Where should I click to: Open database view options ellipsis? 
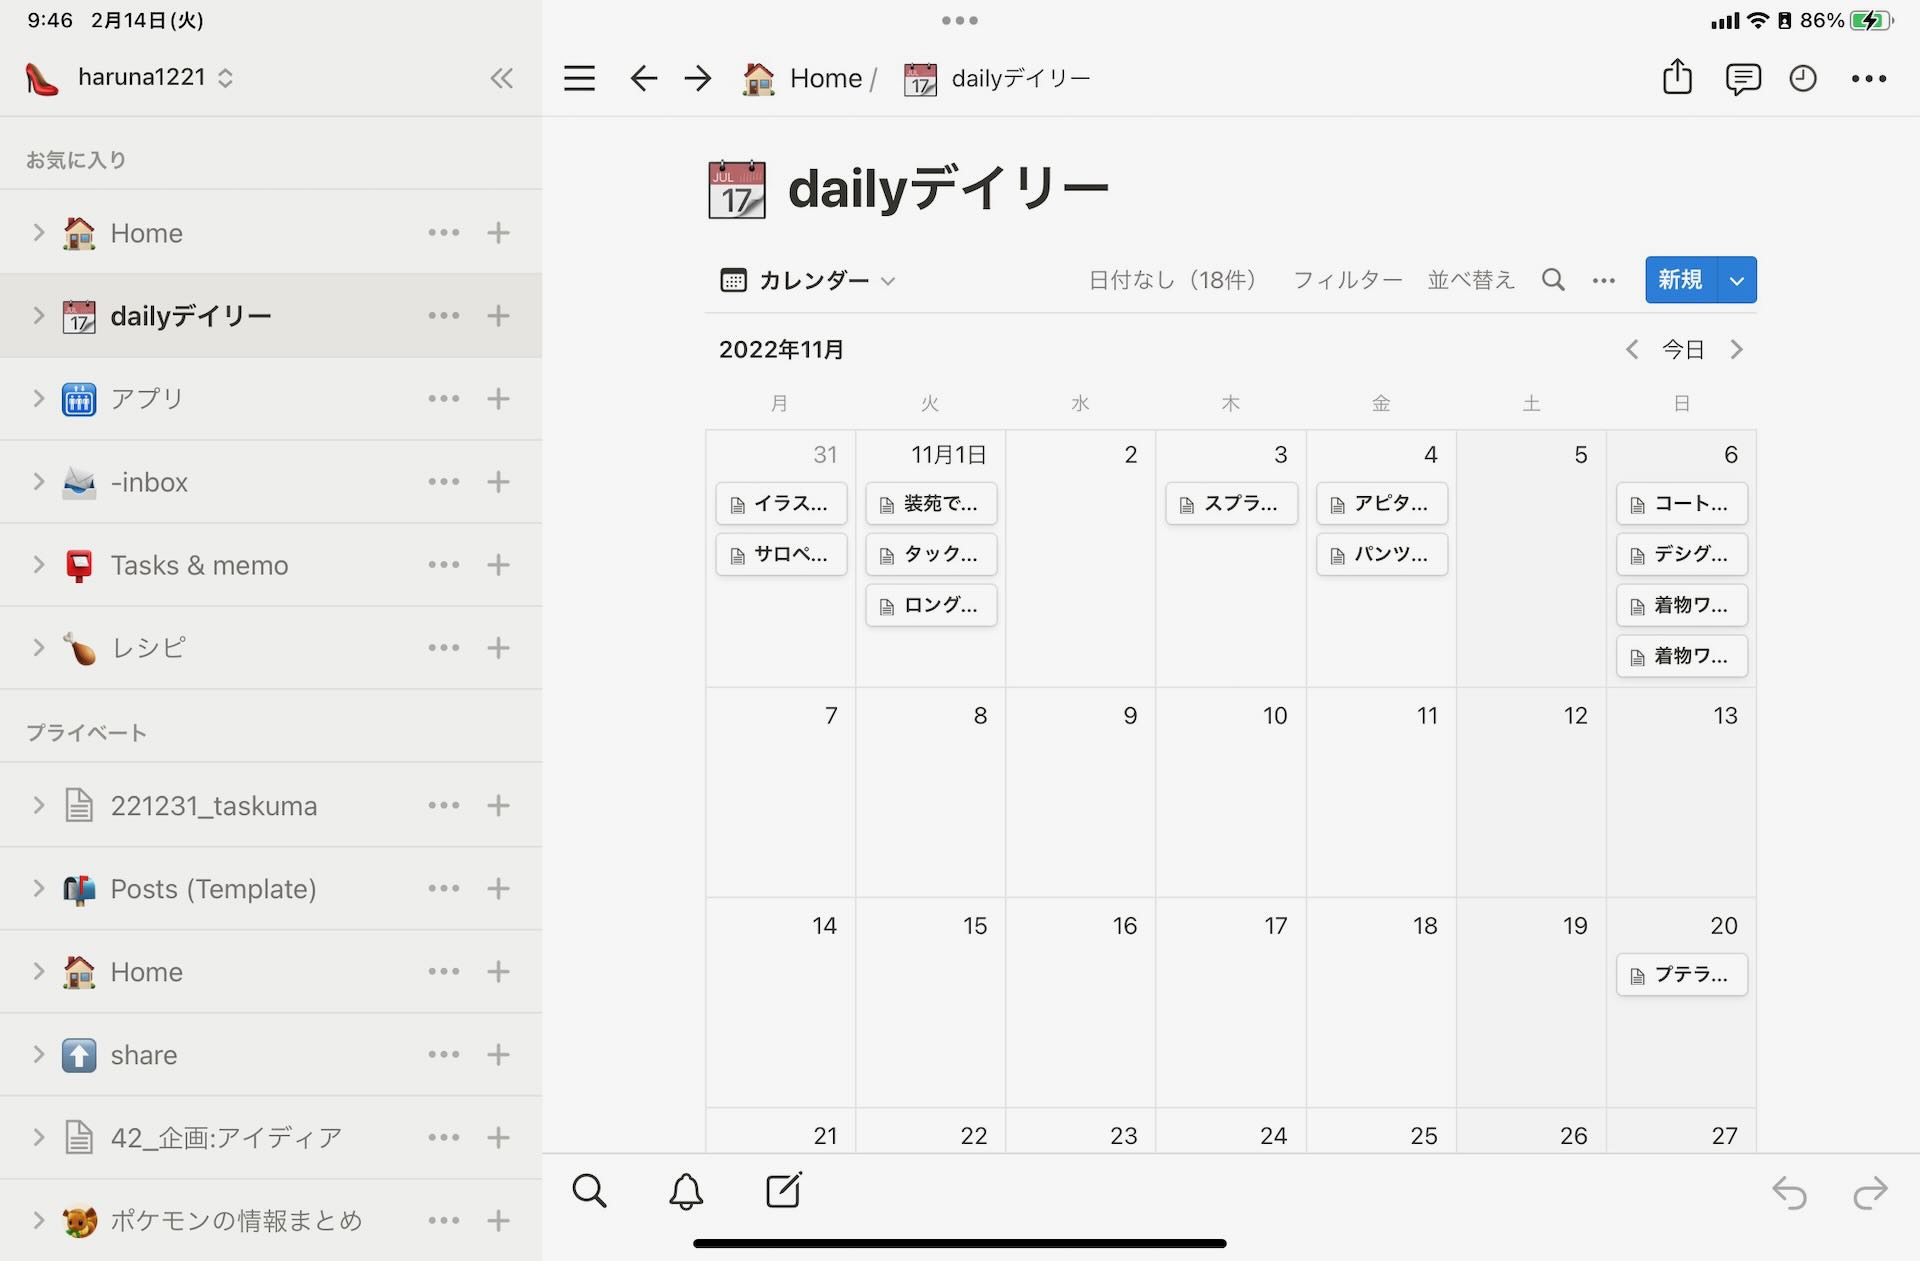pos(1604,281)
